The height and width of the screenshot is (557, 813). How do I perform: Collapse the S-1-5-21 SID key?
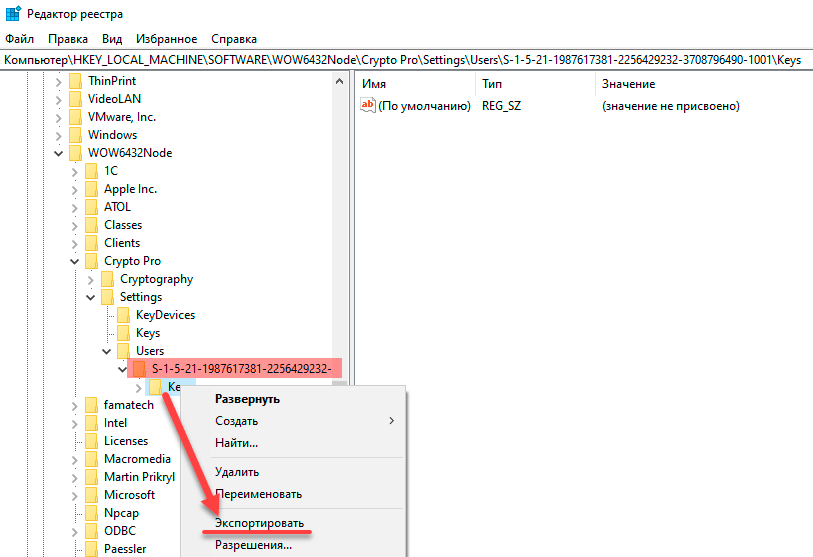[x=122, y=369]
